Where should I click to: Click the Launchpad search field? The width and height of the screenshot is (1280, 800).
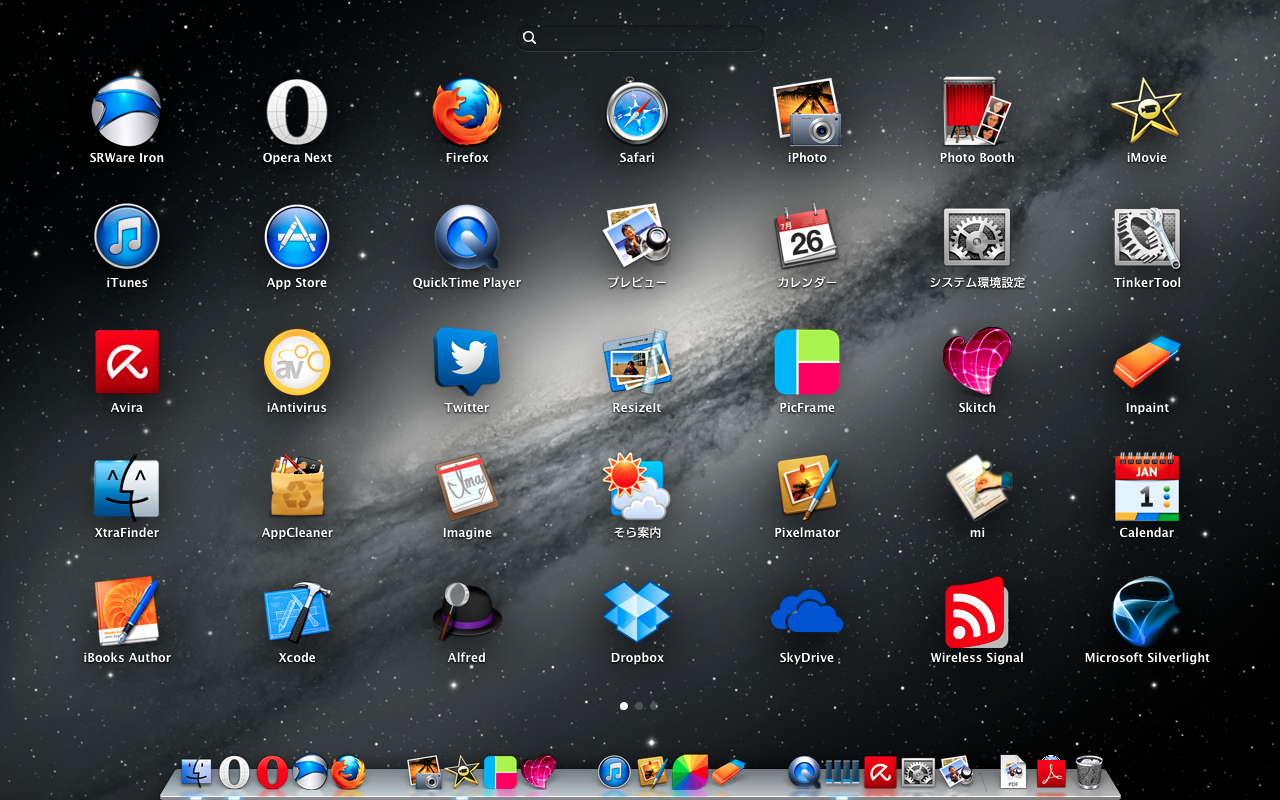point(640,38)
